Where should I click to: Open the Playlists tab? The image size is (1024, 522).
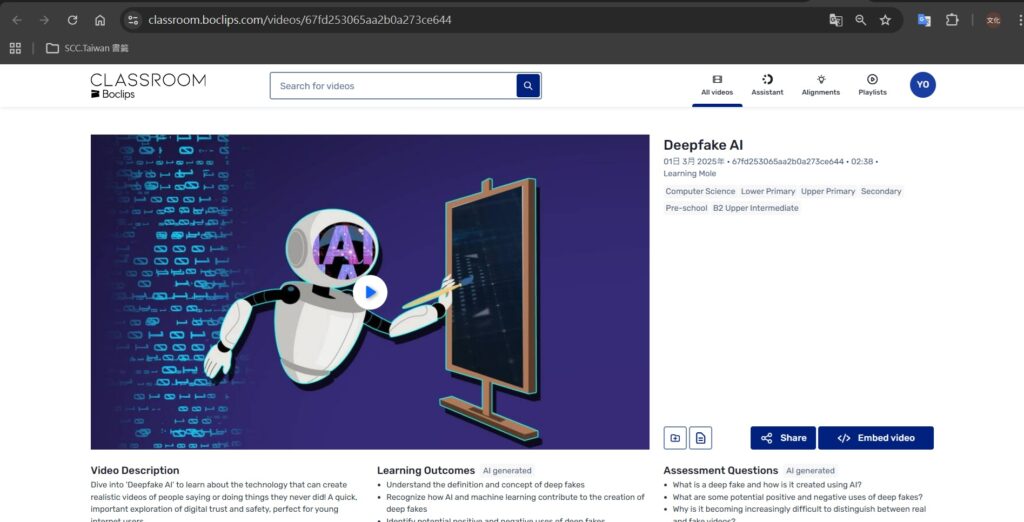[x=872, y=85]
